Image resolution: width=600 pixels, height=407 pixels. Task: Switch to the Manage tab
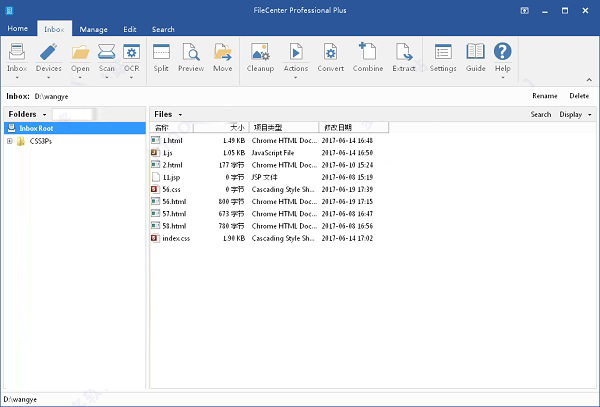click(x=93, y=29)
